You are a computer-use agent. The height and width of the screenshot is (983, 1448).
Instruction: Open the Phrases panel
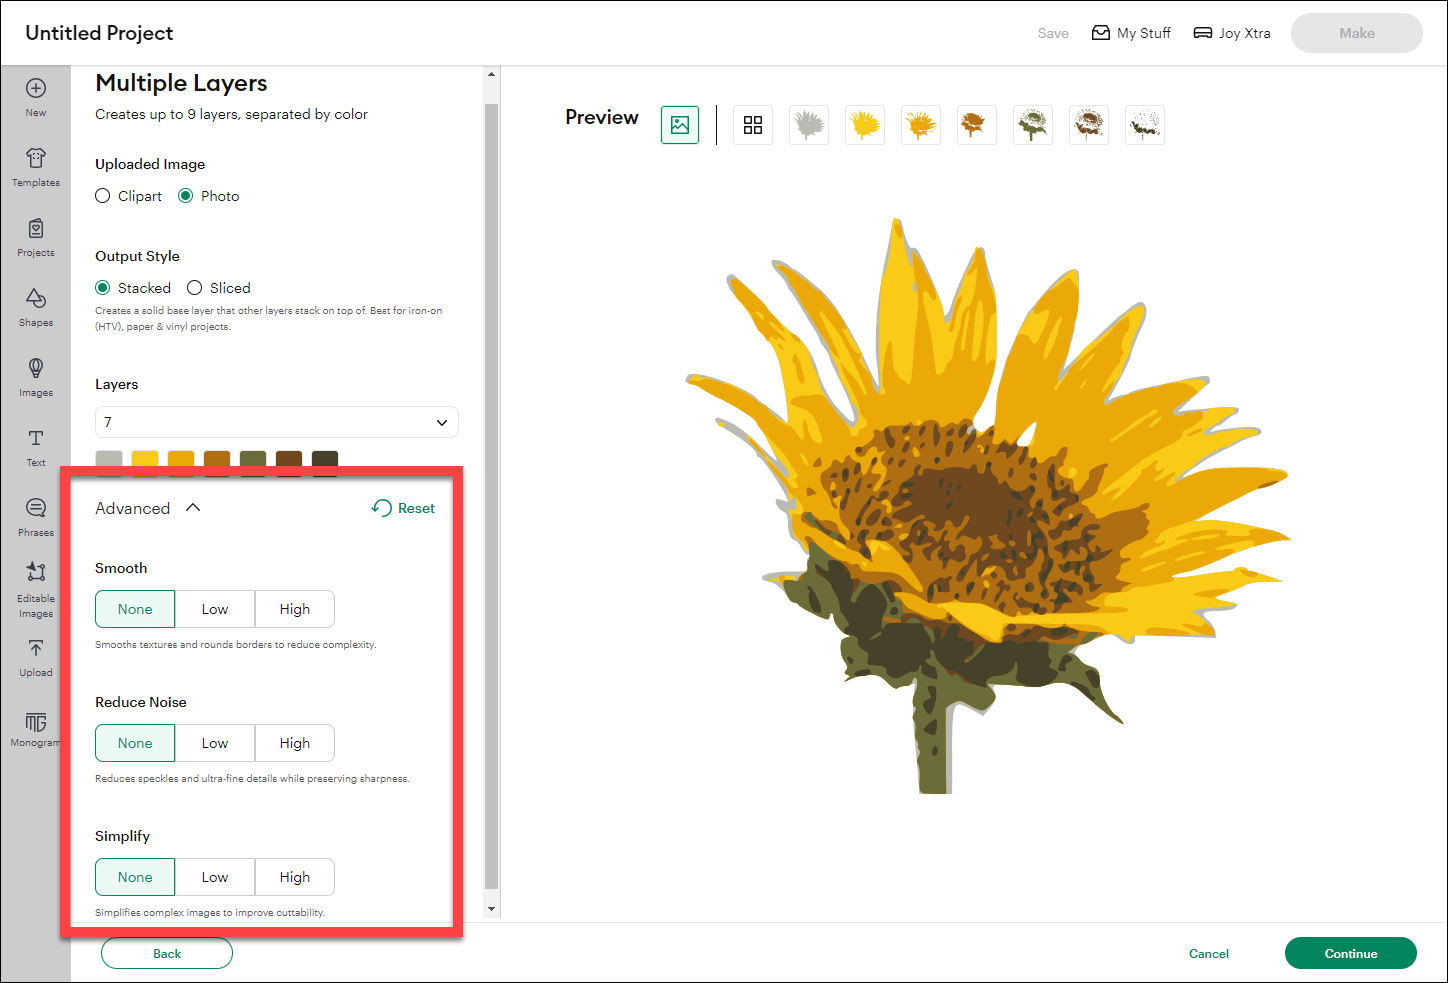[x=36, y=515]
